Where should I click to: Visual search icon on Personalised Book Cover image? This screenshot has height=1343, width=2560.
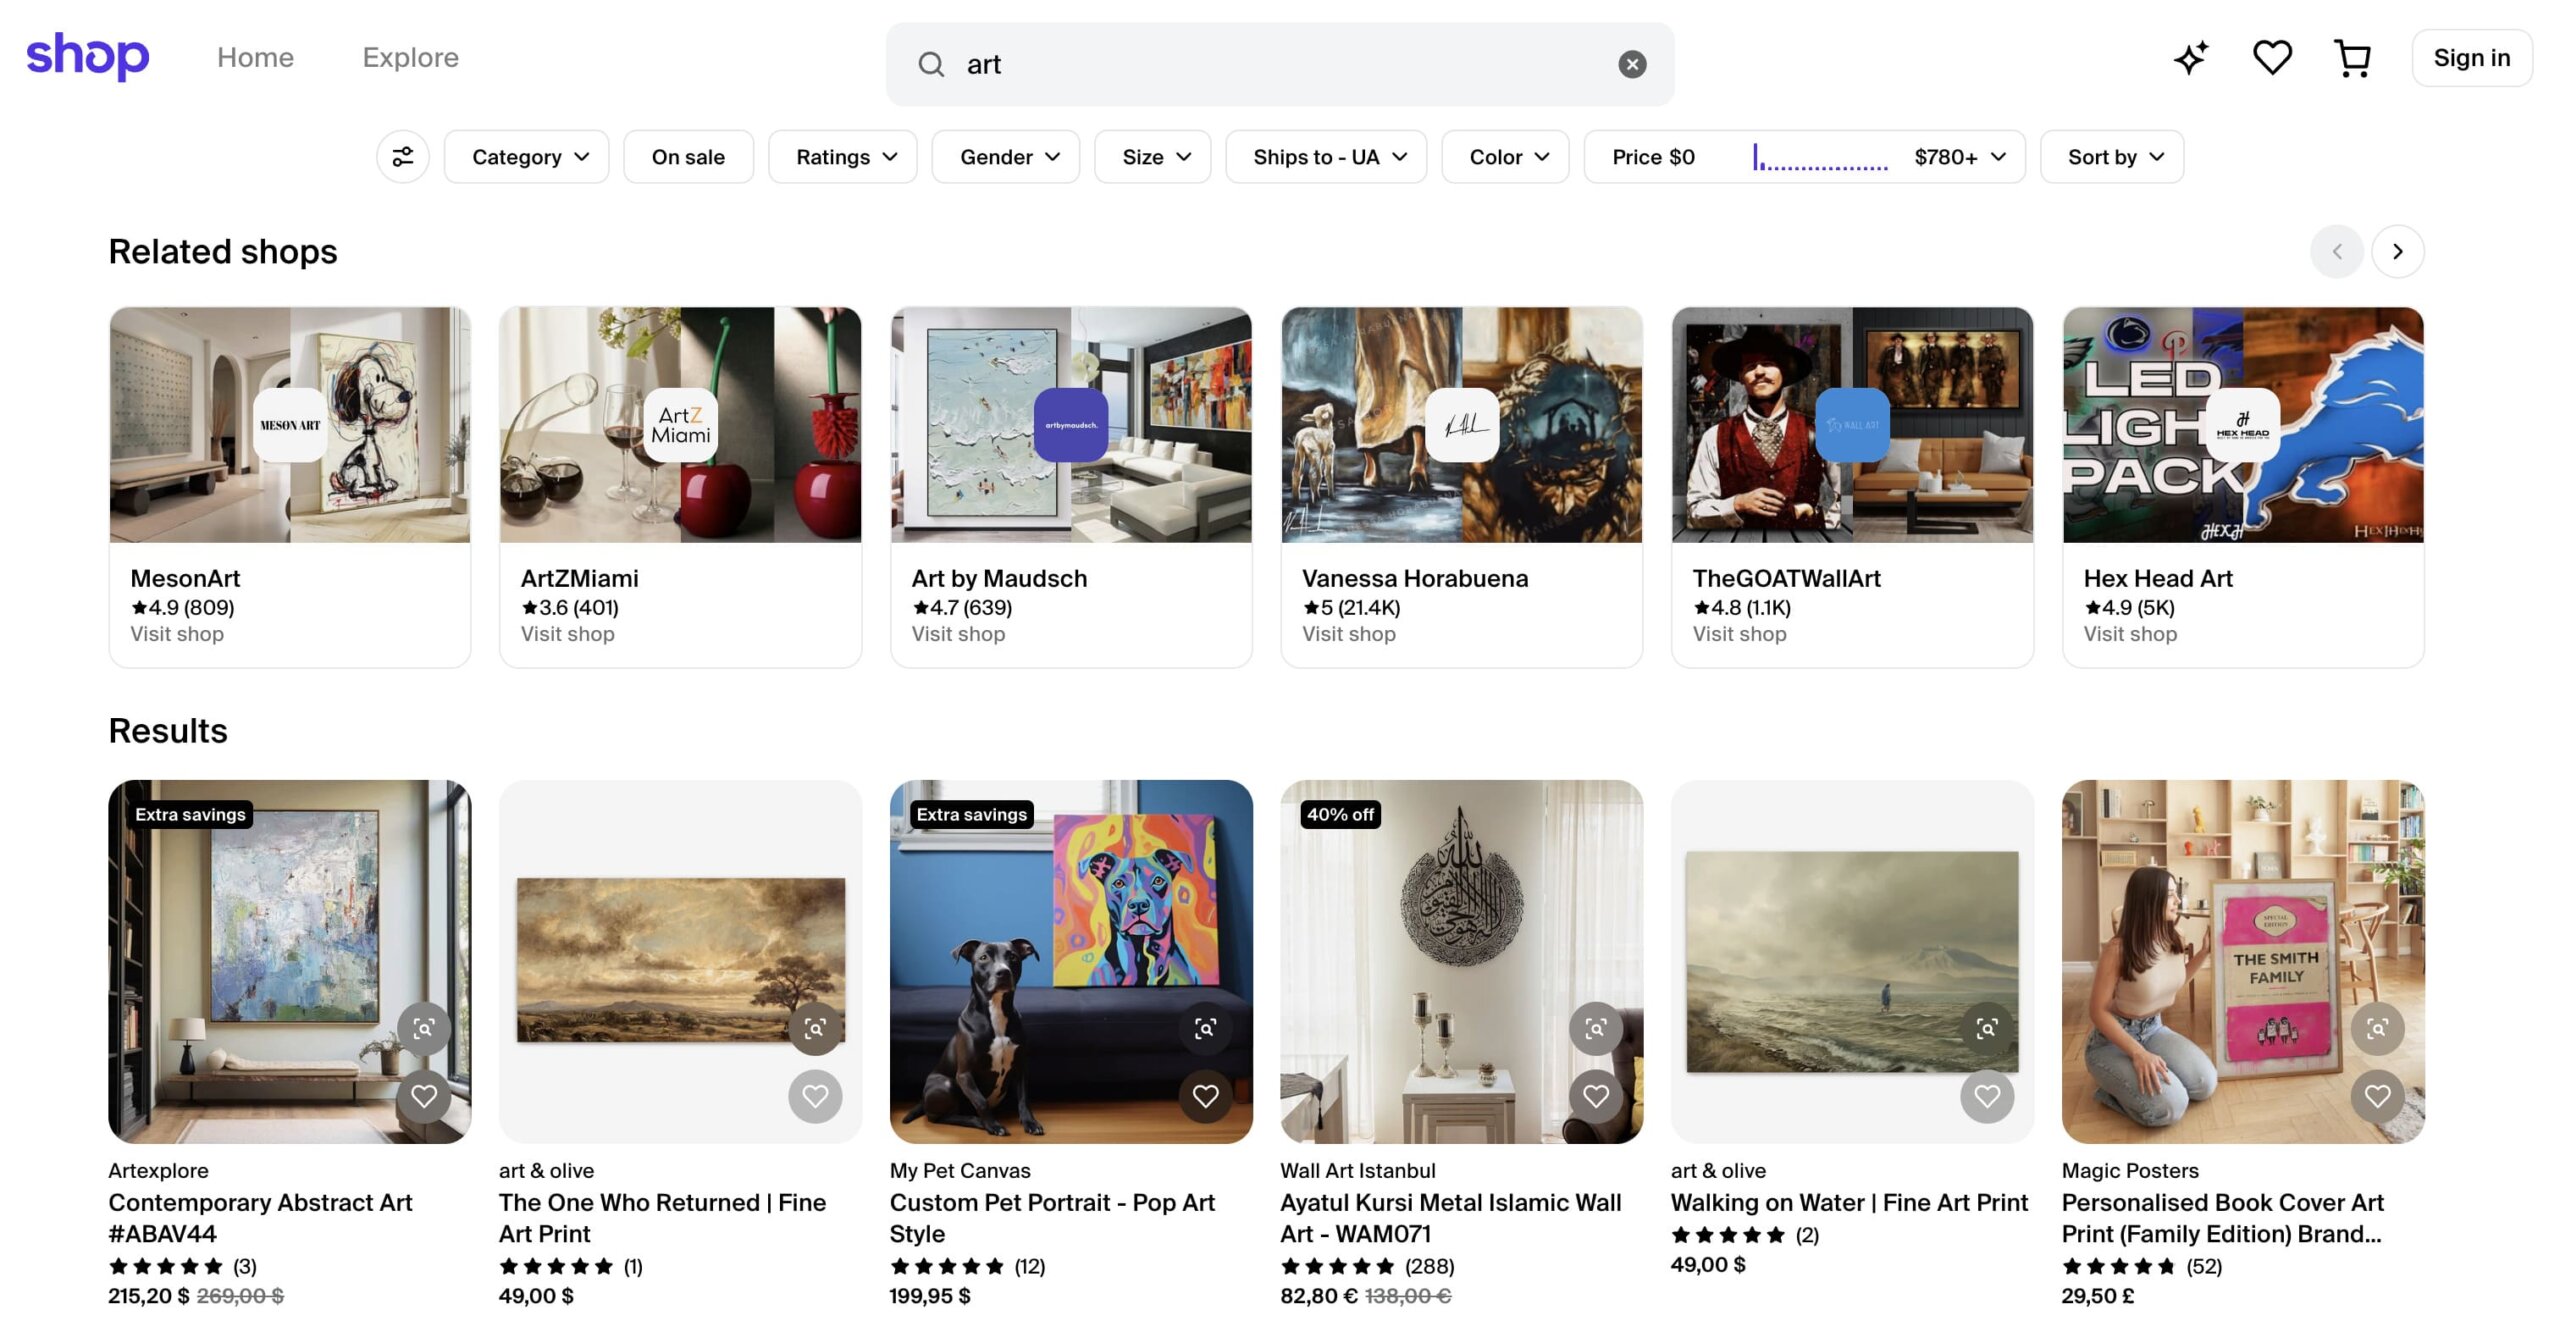tap(2377, 1028)
